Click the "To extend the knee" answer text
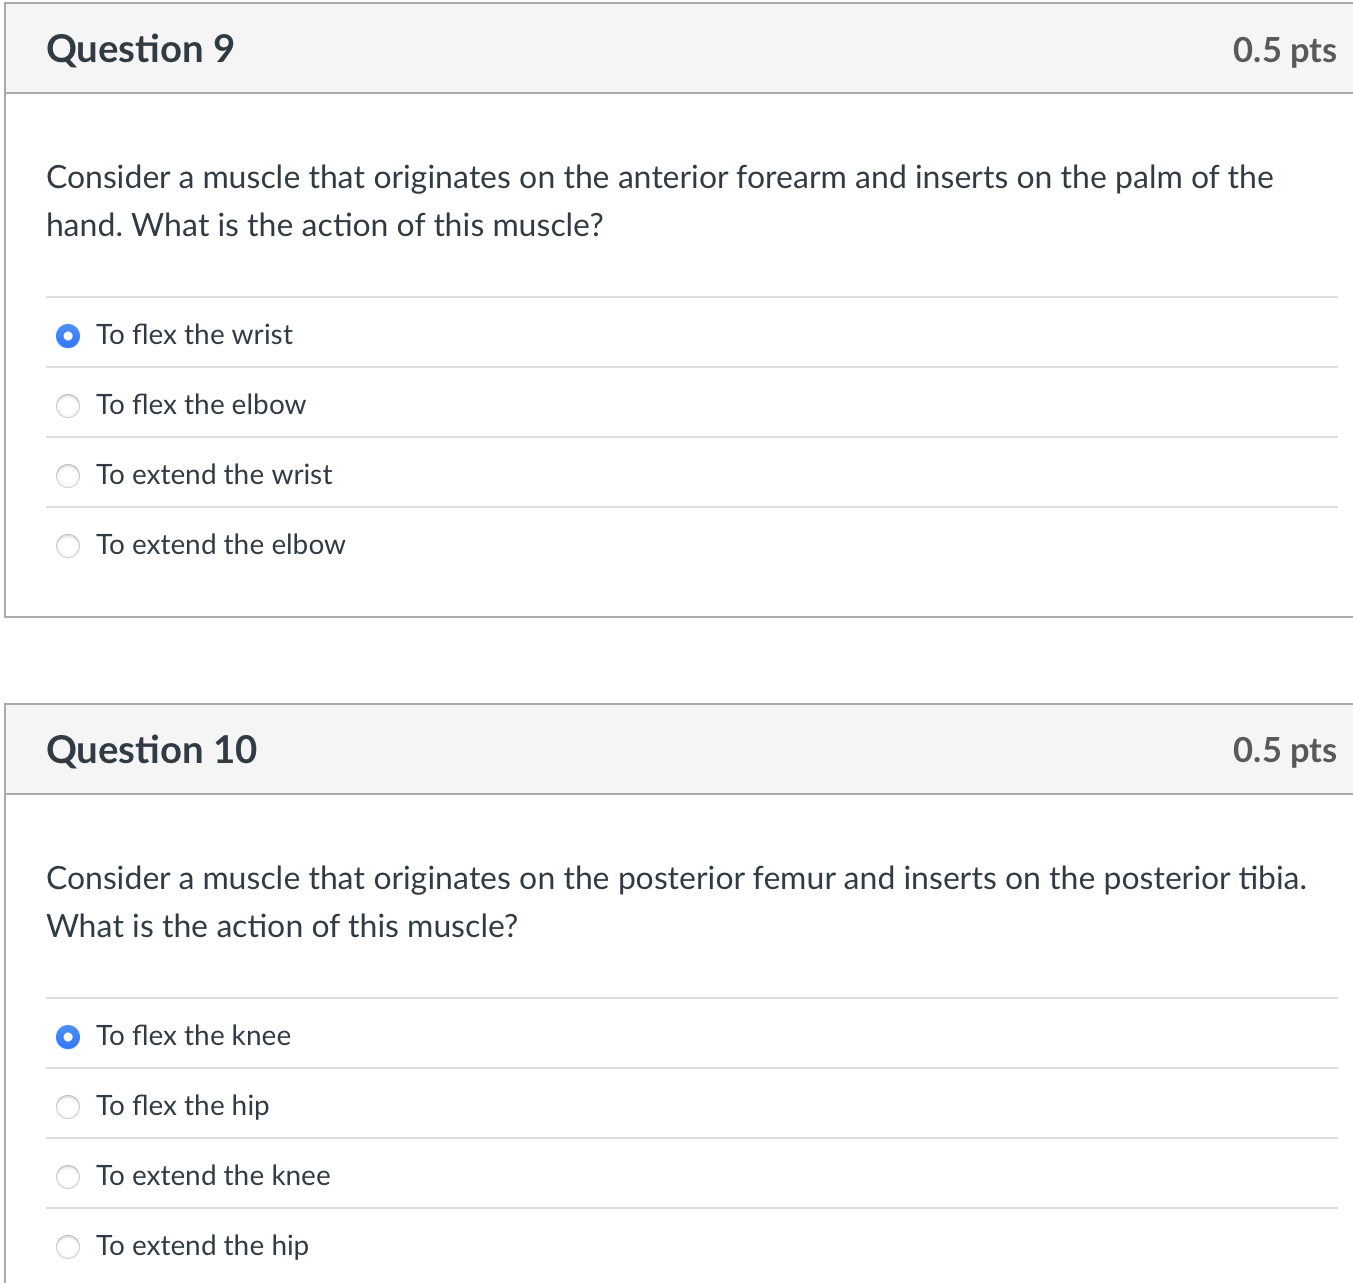The height and width of the screenshot is (1283, 1353). point(213,1176)
